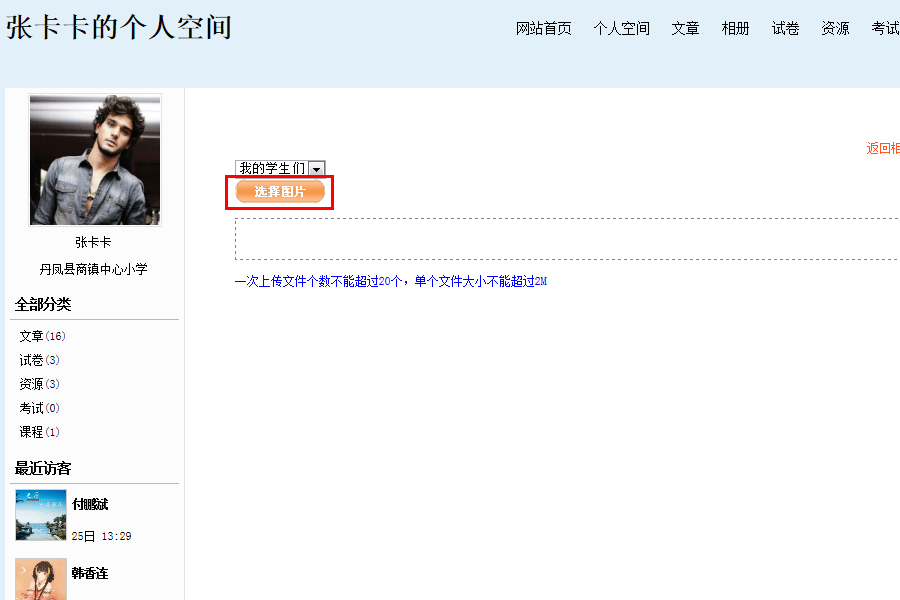900x600 pixels.
Task: Open visitor 韩香连's name link
Action: click(90, 573)
